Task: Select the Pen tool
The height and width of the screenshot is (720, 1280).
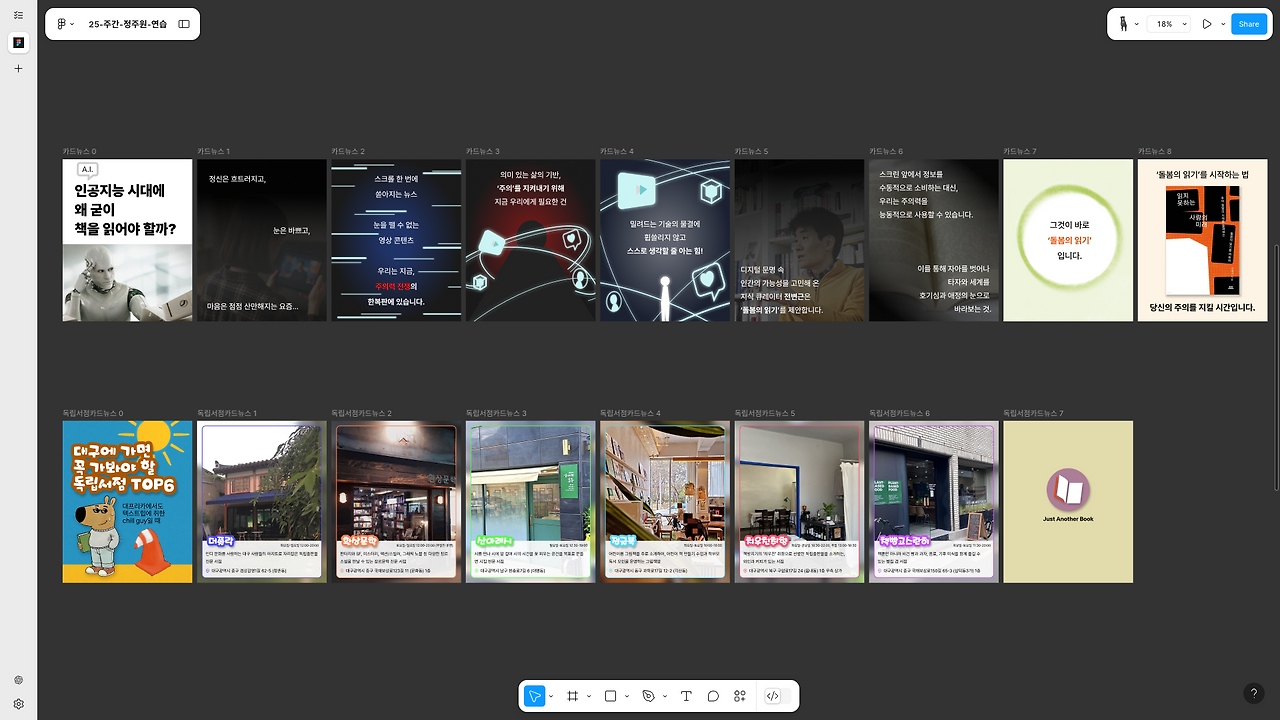Action: [648, 696]
